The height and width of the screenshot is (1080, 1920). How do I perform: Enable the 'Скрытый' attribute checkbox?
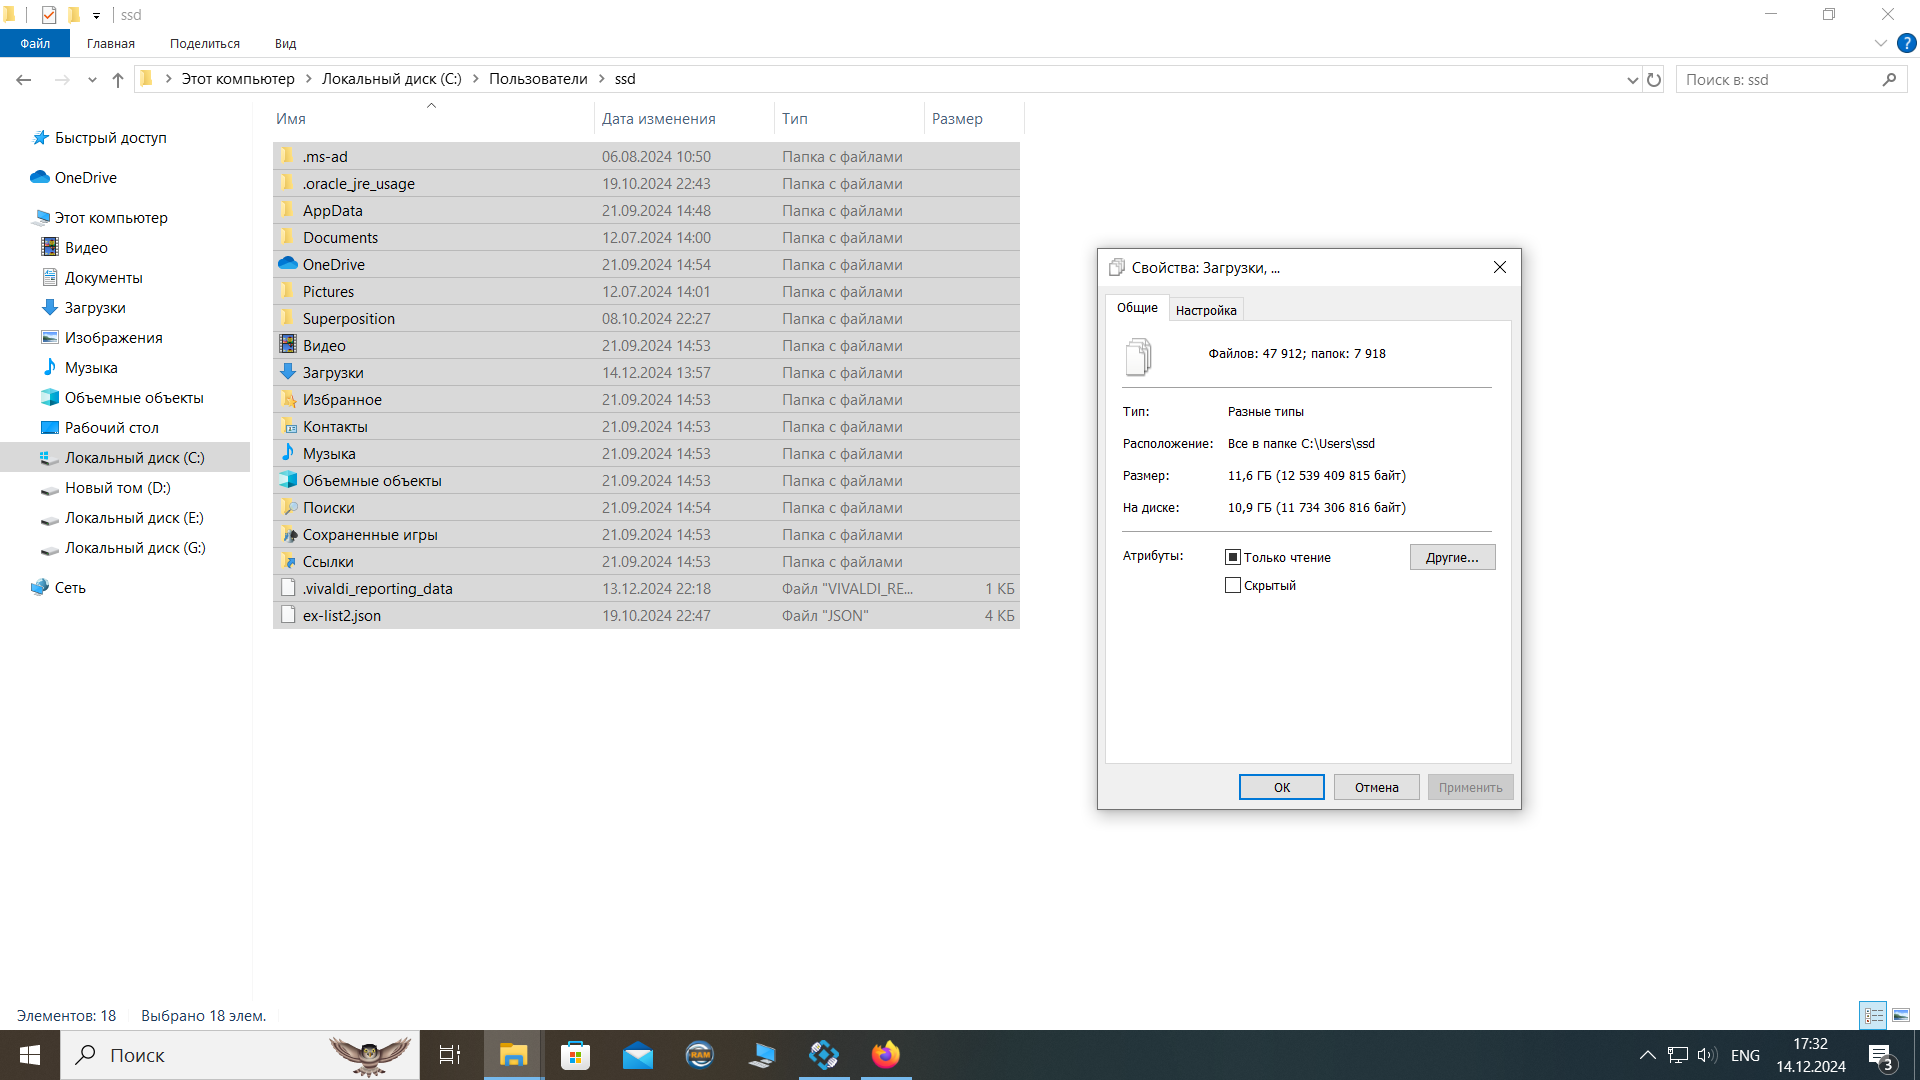pyautogui.click(x=1233, y=585)
